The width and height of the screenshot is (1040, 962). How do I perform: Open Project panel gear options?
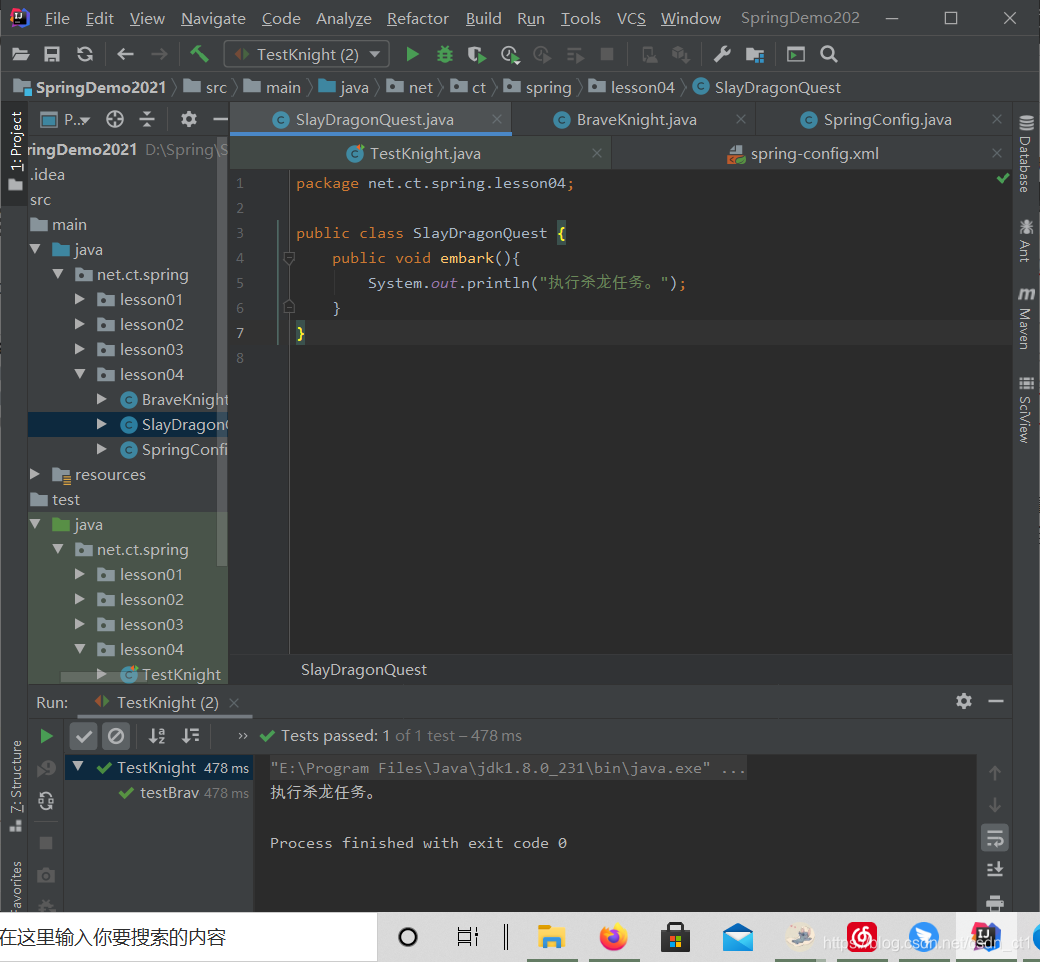(189, 119)
